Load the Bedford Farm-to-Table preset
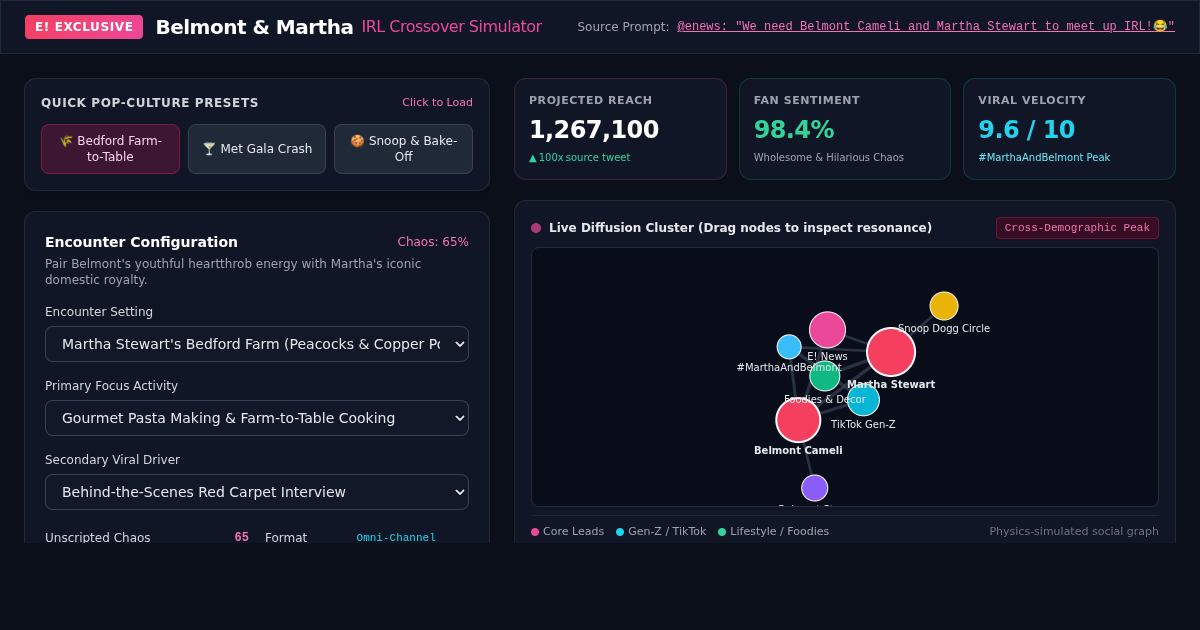Viewport: 1200px width, 630px height. coord(110,149)
